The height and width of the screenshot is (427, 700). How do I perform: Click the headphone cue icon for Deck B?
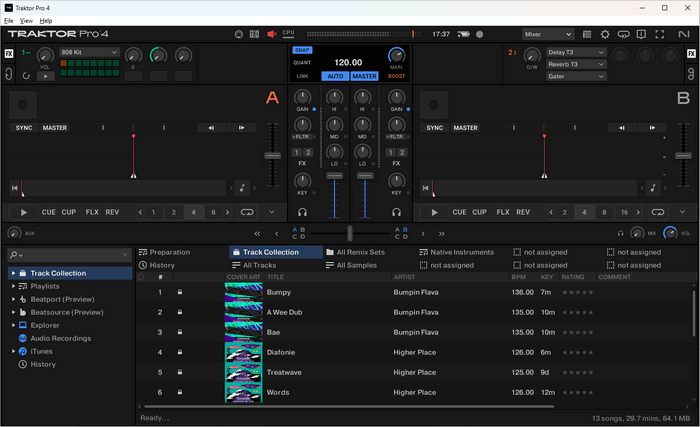[397, 212]
